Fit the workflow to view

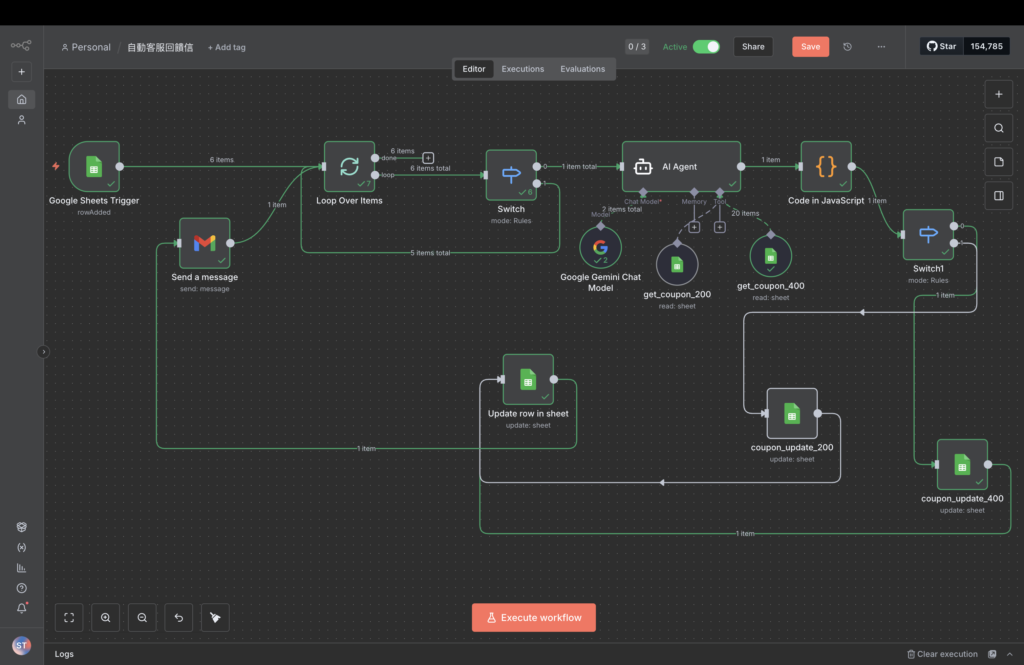tap(69, 618)
